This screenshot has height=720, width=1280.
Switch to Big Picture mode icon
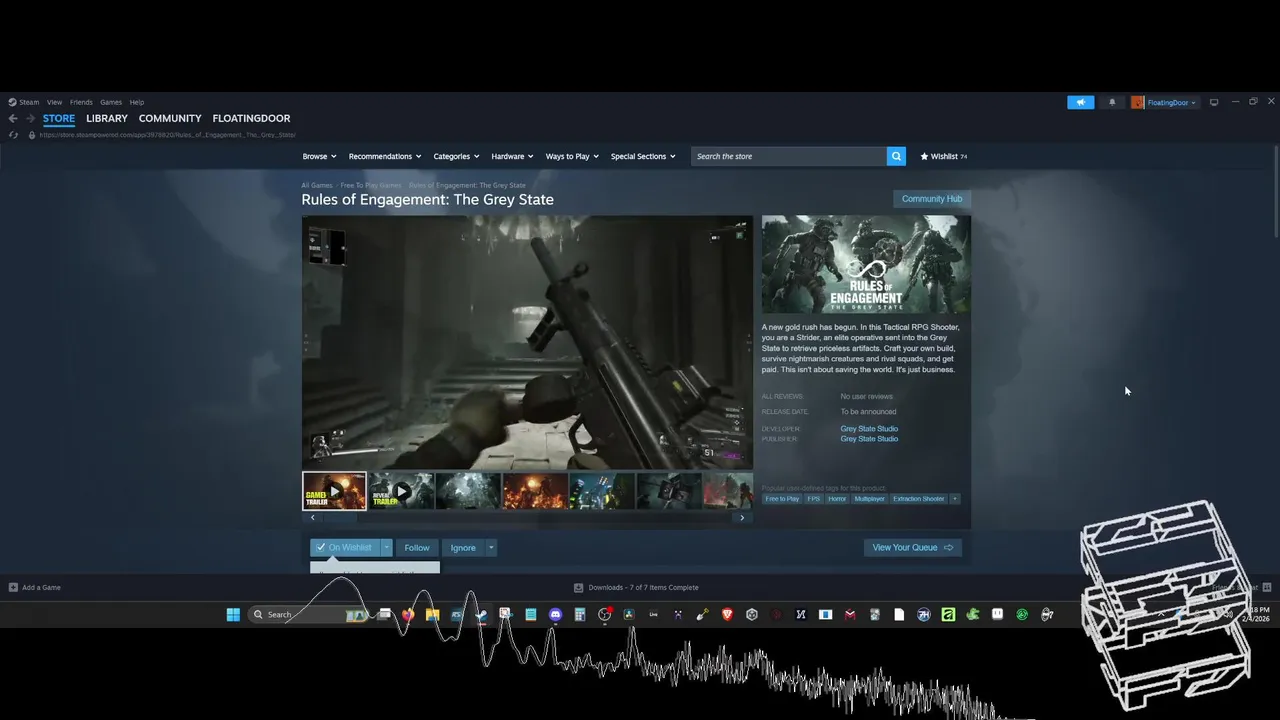click(1214, 102)
